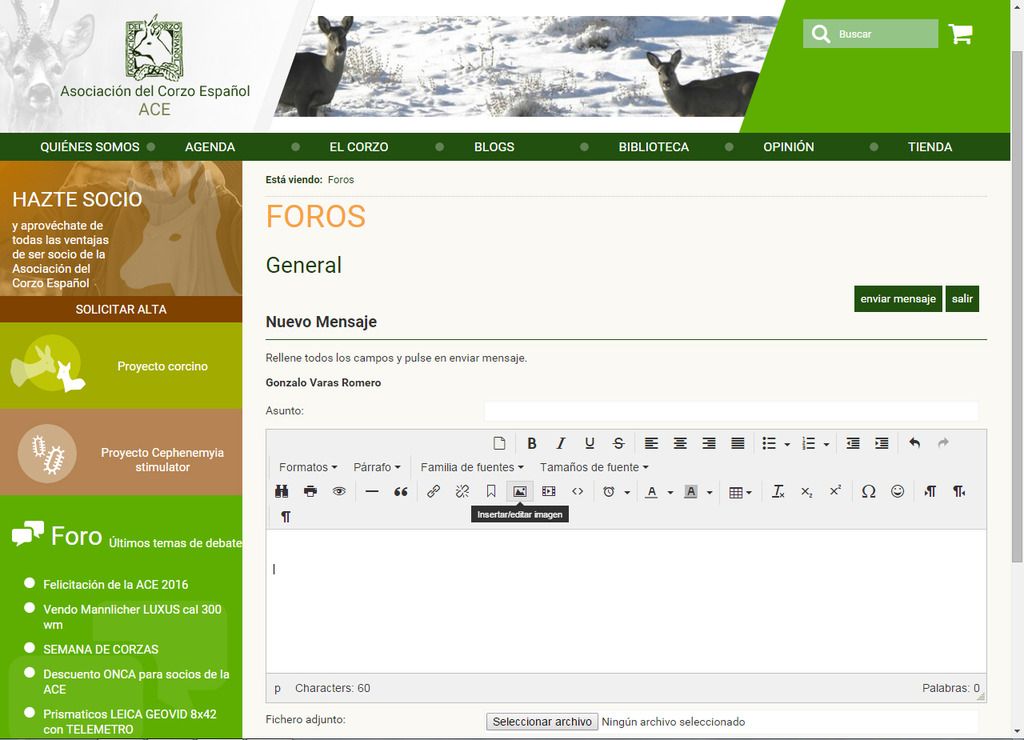Click the Seleccionar archivo button
This screenshot has height=740, width=1024.
[542, 722]
